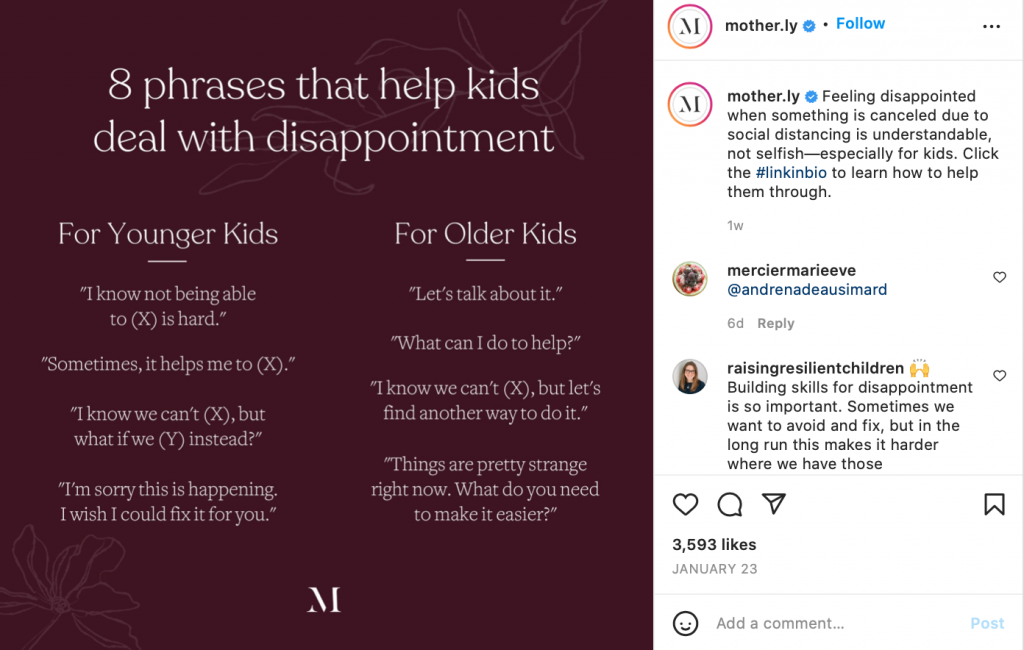Open raisingresilientchildren's profile picture
This screenshot has height=650, width=1024.
[x=690, y=376]
